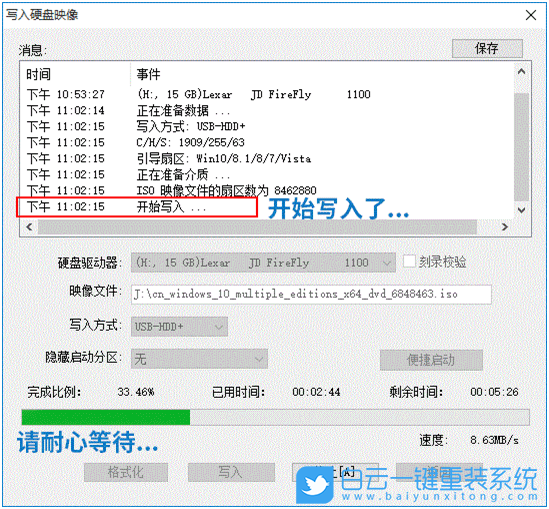Open the 硬盘驱动器 dropdown
Viewport: 549px width, 509px height.
click(x=263, y=263)
